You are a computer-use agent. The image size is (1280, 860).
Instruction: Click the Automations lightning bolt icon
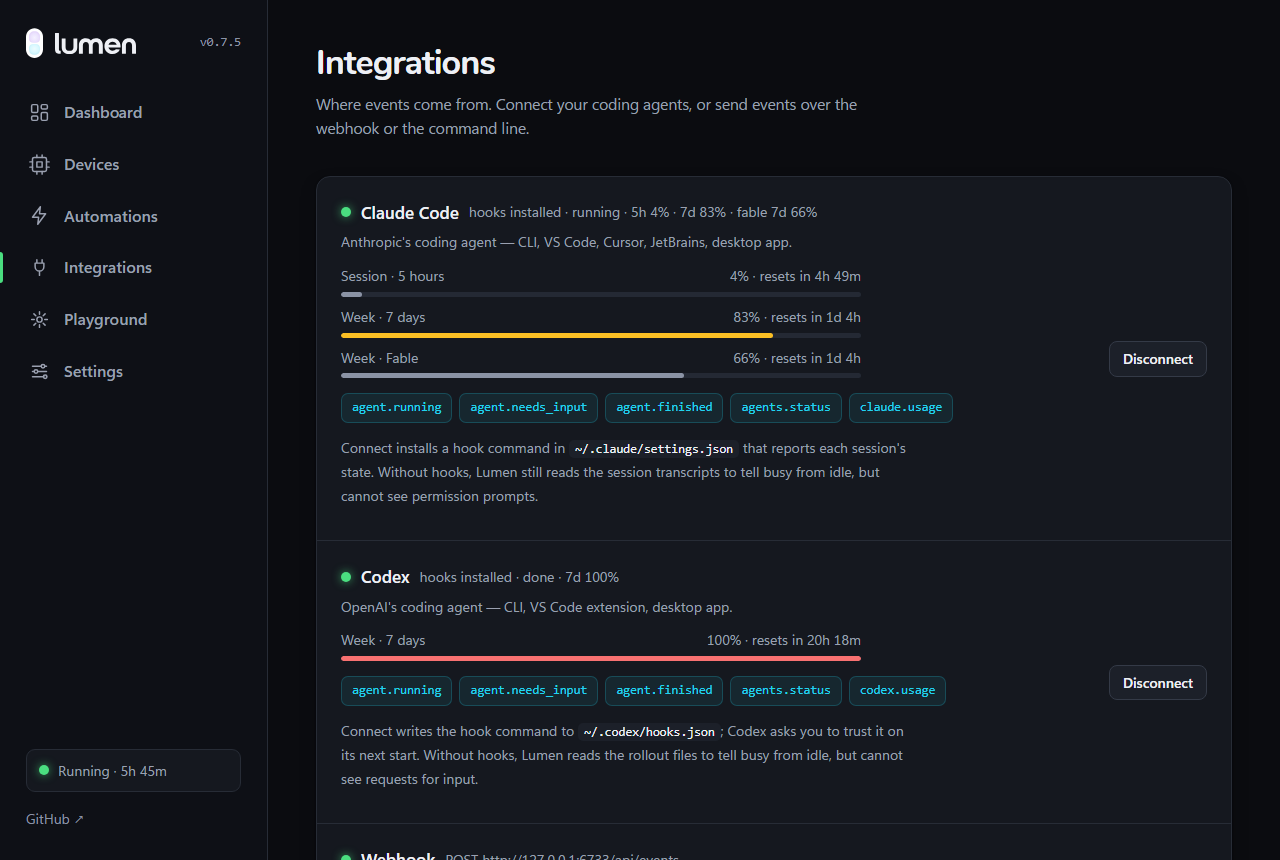[39, 216]
